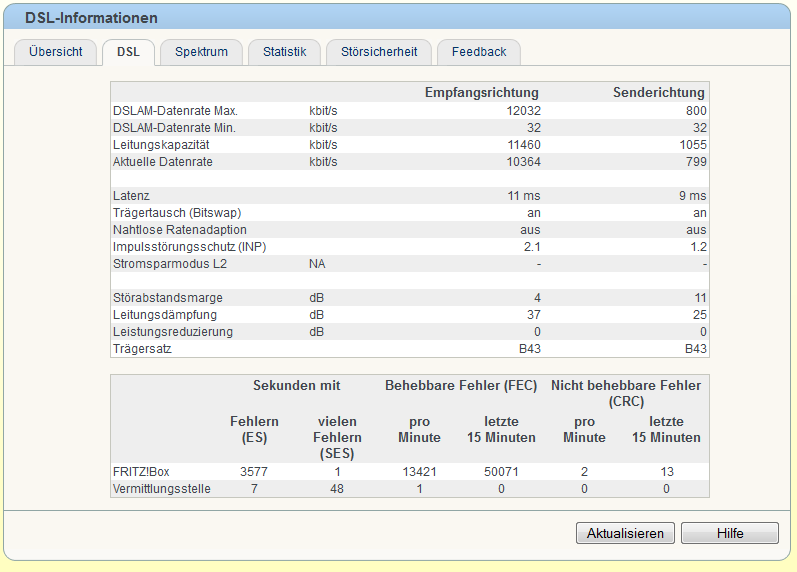Viewport: 797px width, 572px height.
Task: Click the Leistungsreduzierung row label
Action: pos(173,332)
